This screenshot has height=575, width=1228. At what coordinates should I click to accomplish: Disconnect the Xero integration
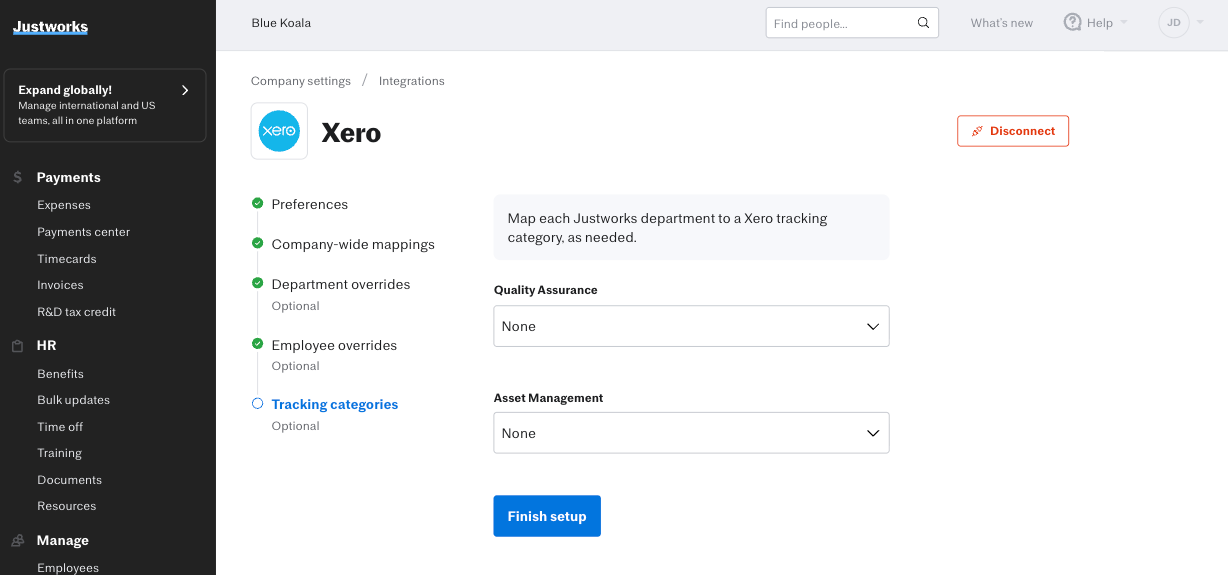click(x=1012, y=131)
